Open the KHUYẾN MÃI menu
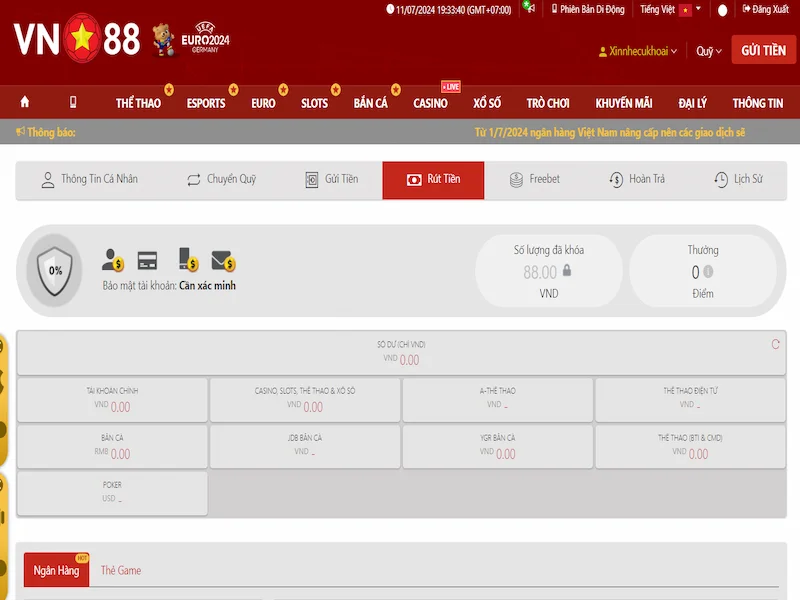The image size is (800, 600). [x=623, y=103]
